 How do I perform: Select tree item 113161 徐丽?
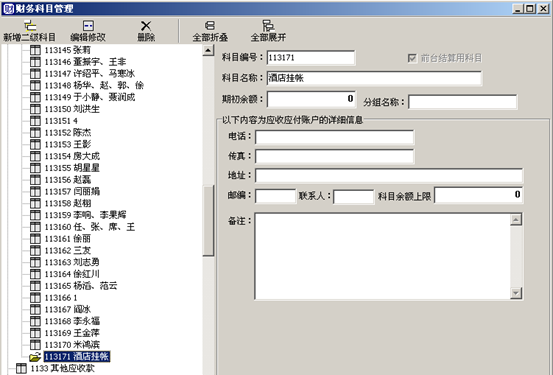click(x=68, y=239)
